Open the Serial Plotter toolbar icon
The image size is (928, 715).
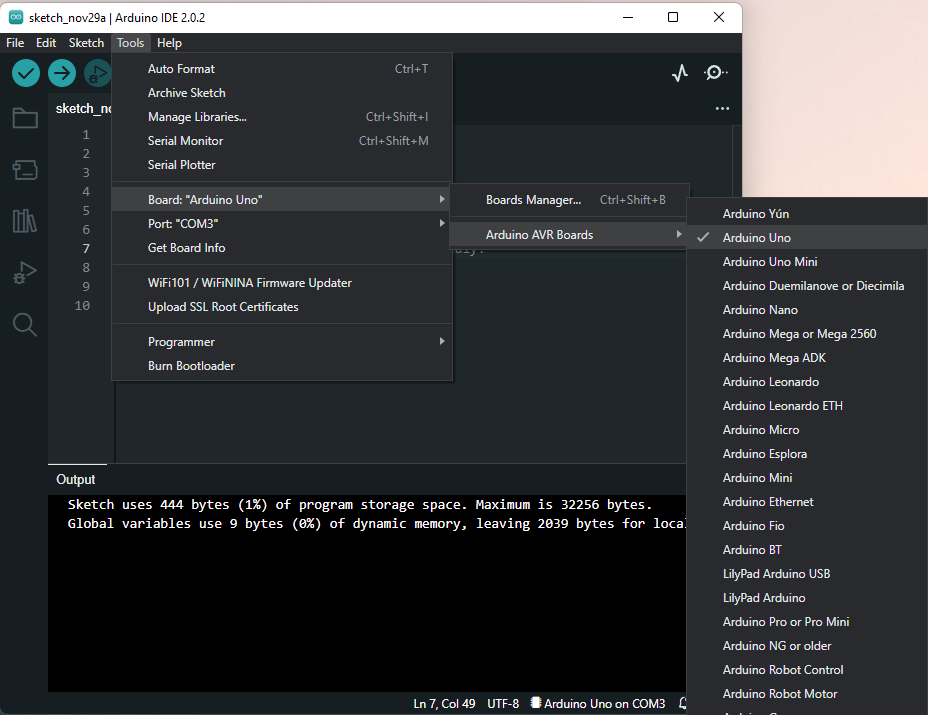click(x=680, y=73)
